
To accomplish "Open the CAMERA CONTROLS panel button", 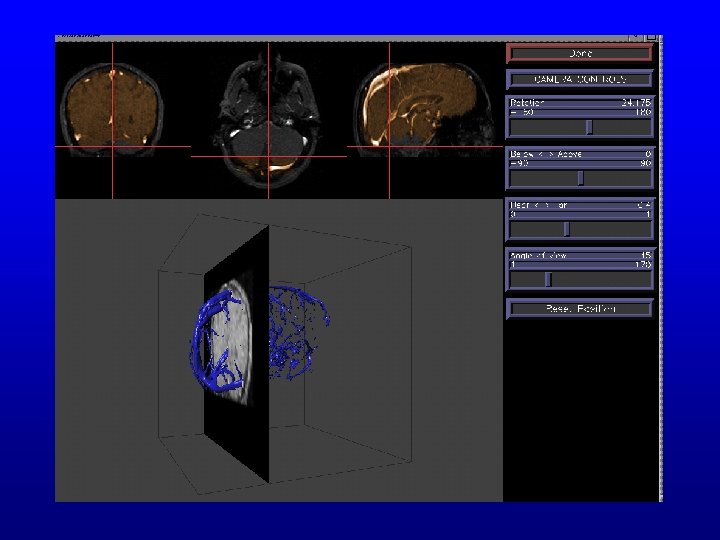I will [x=580, y=79].
